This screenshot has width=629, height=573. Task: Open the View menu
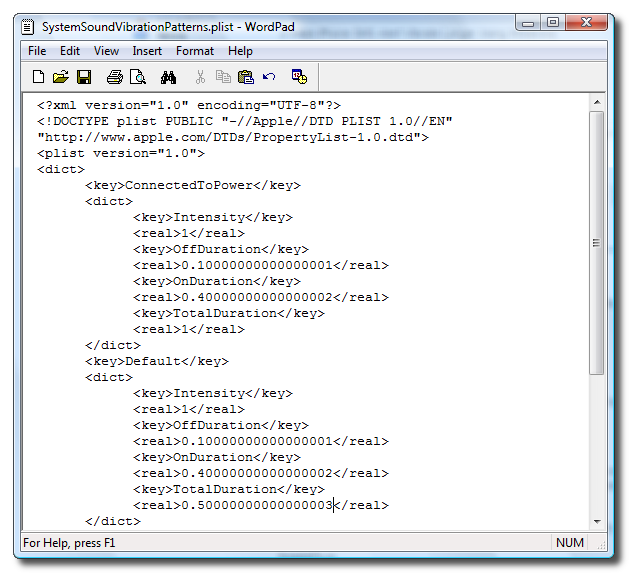point(106,51)
